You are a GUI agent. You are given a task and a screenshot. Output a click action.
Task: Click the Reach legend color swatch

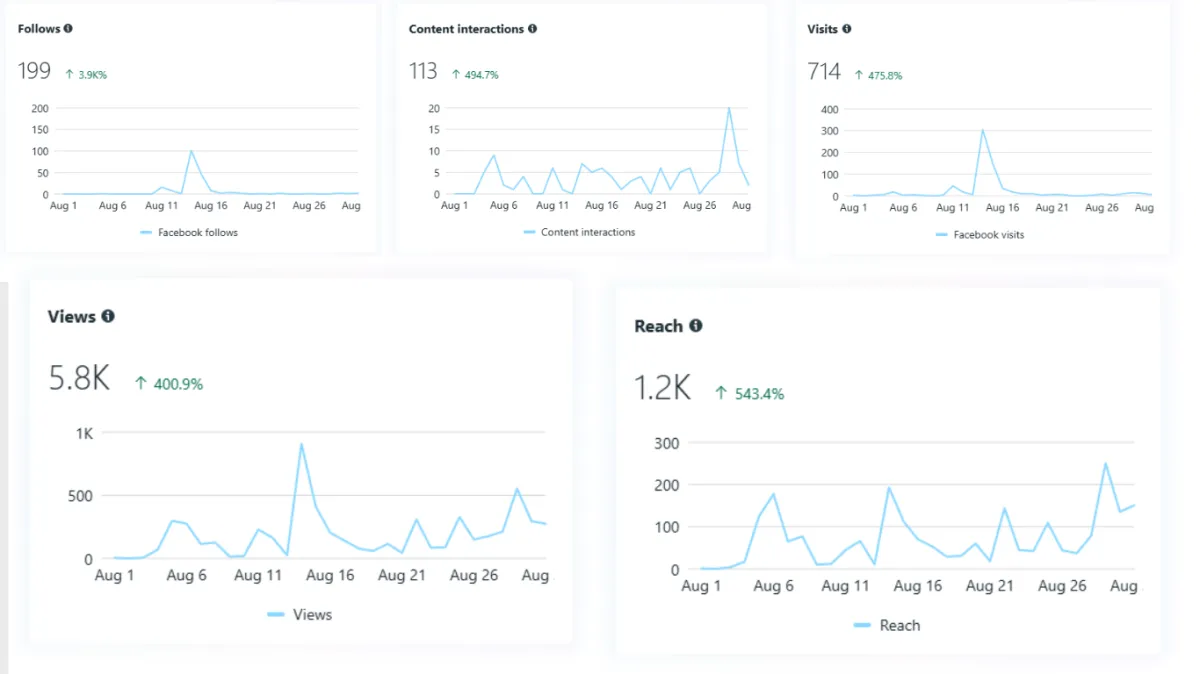tap(862, 626)
